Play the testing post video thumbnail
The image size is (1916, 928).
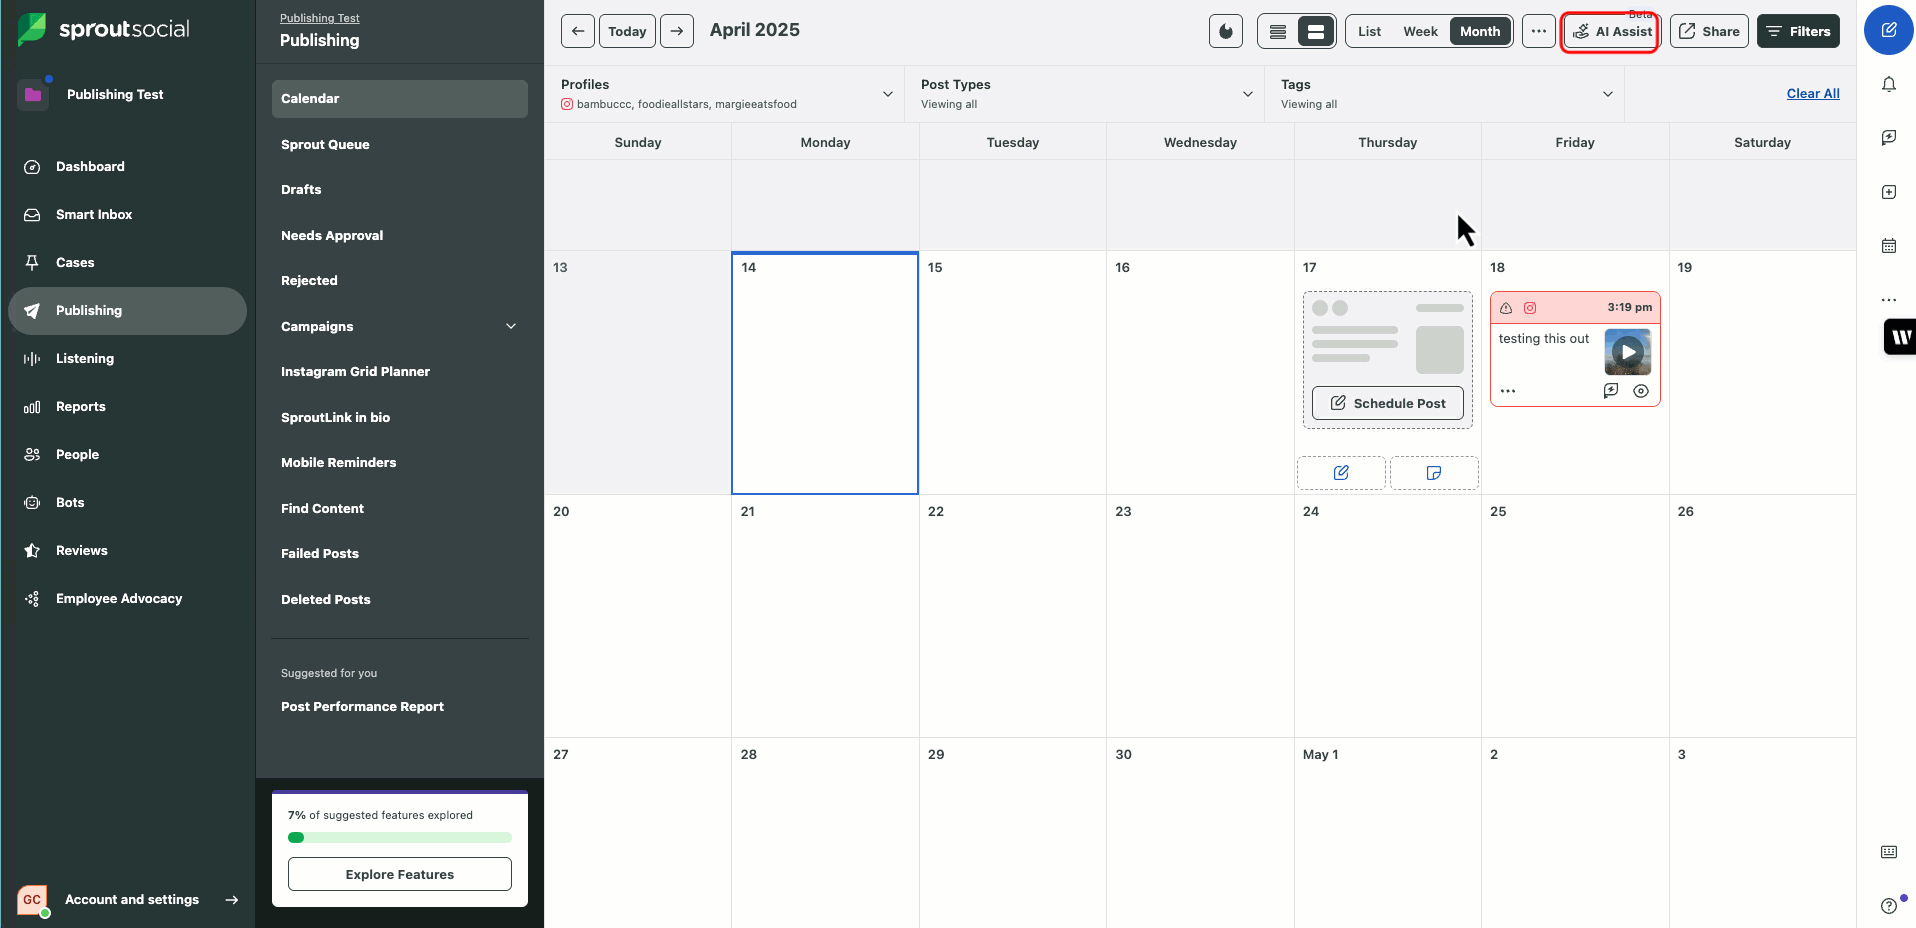click(1628, 352)
